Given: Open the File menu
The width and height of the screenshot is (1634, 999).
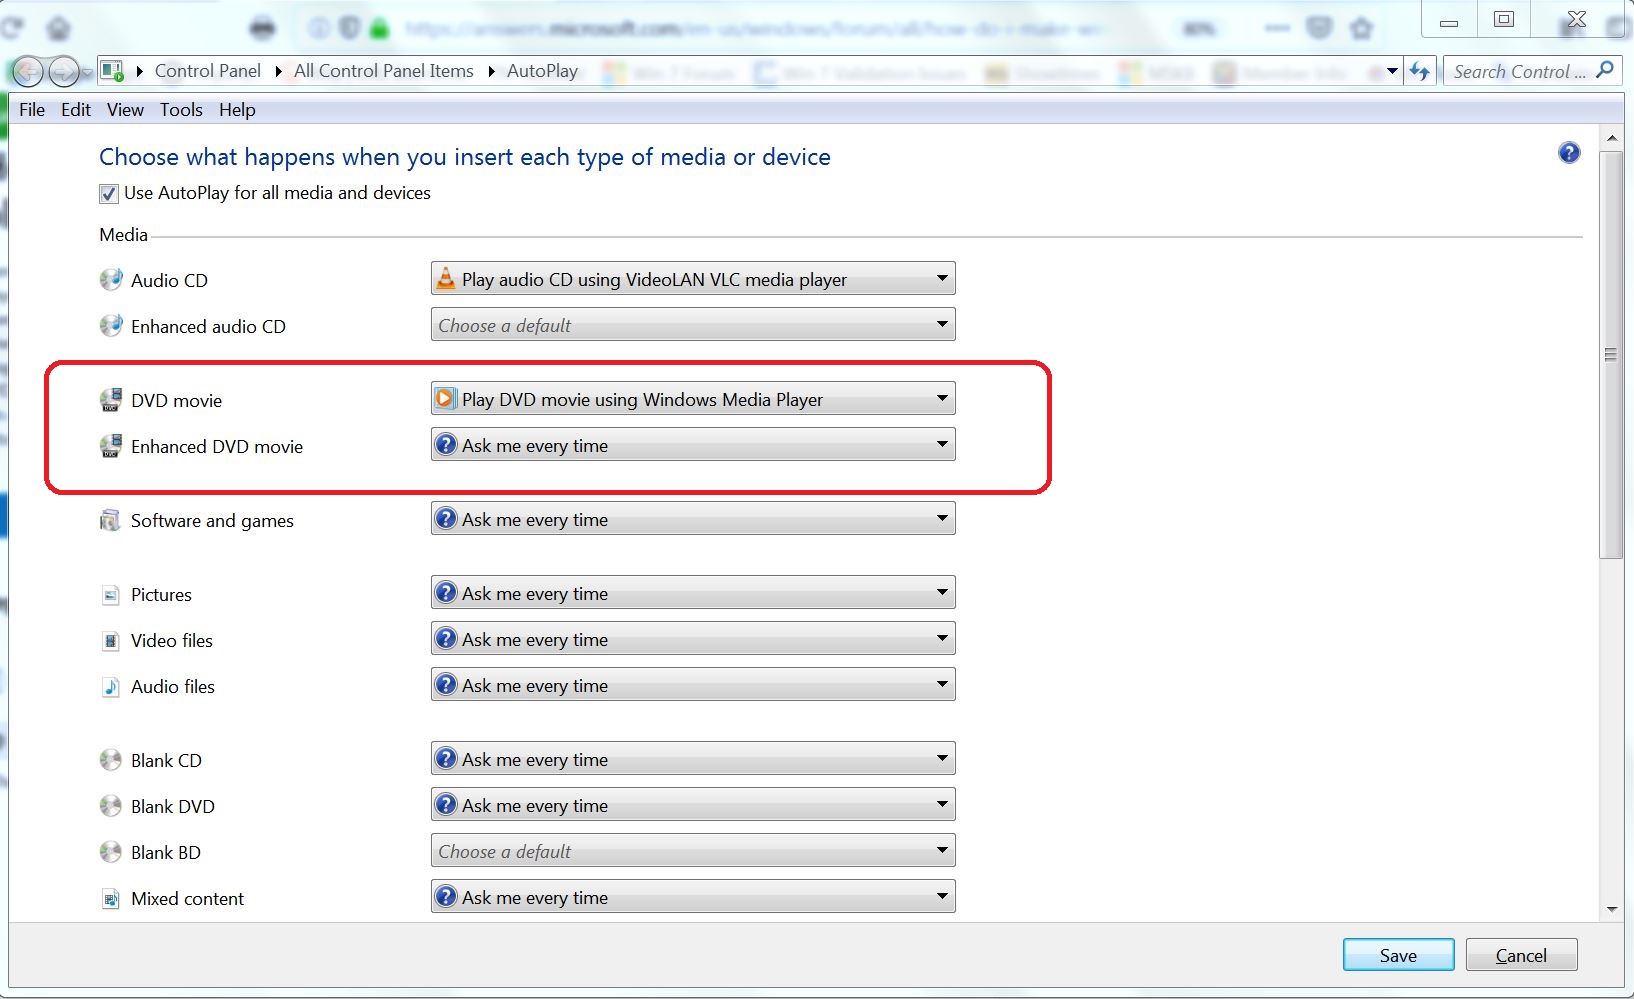Looking at the screenshot, I should point(32,110).
